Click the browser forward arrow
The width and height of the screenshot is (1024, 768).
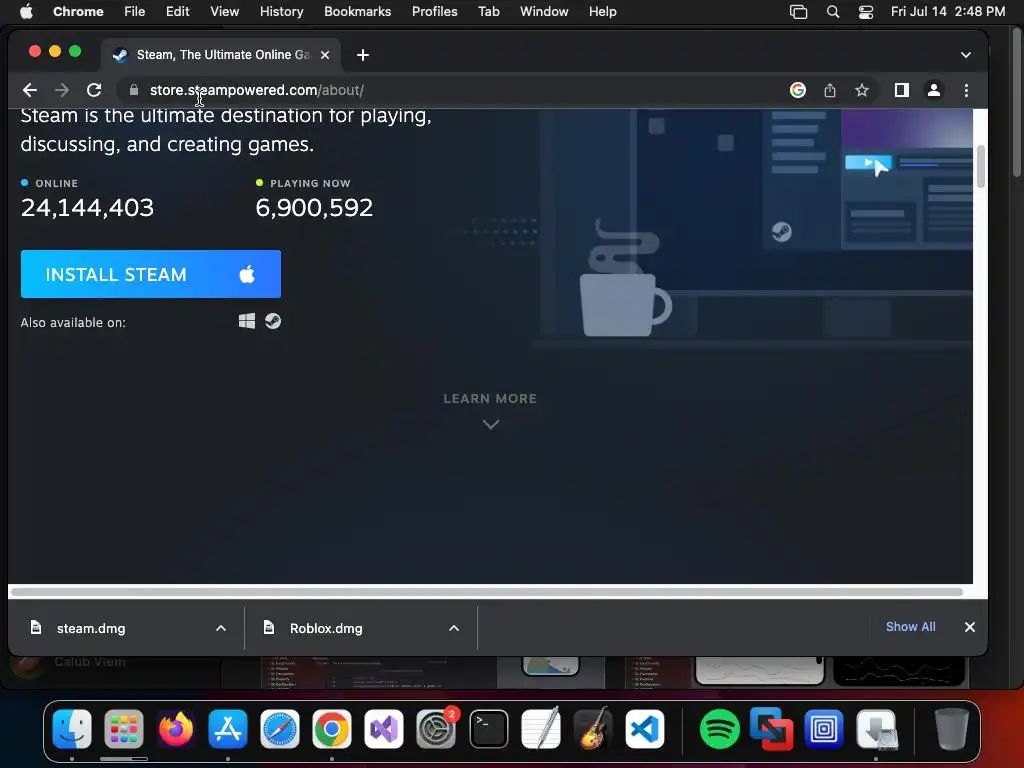[x=62, y=90]
